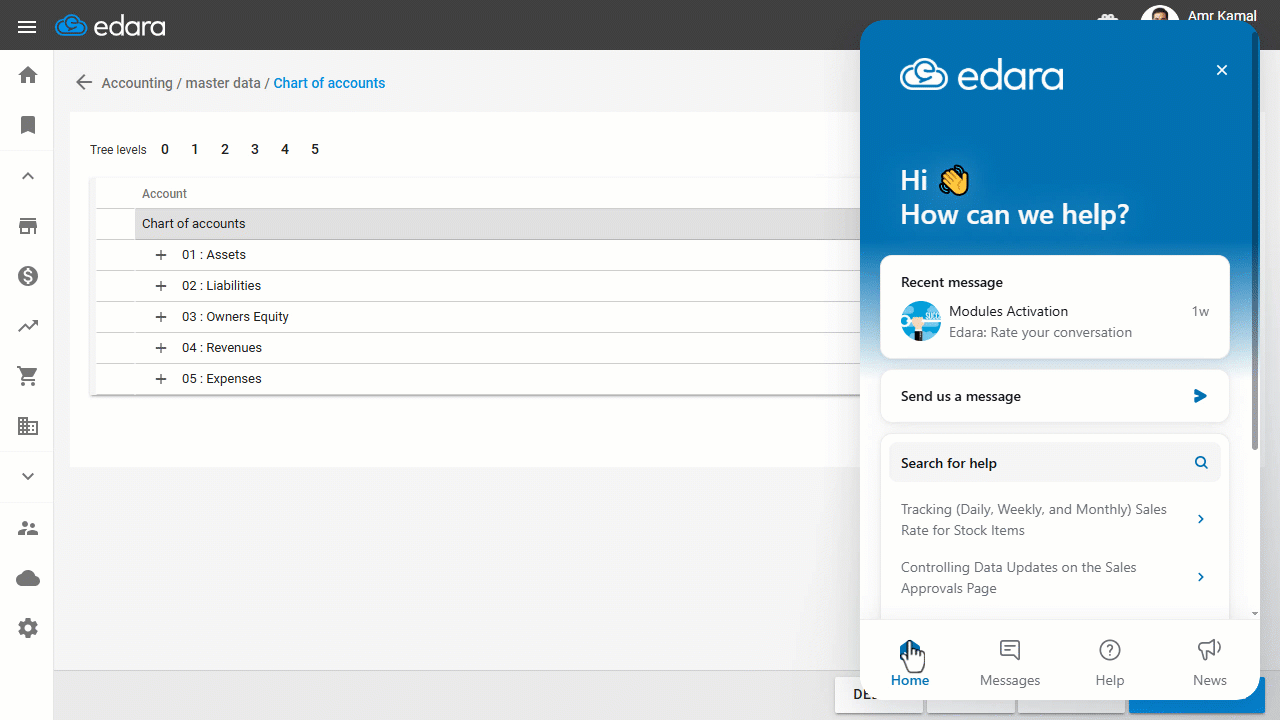Open the cloud sidebar icon
Image resolution: width=1280 pixels, height=720 pixels.
pyautogui.click(x=28, y=578)
